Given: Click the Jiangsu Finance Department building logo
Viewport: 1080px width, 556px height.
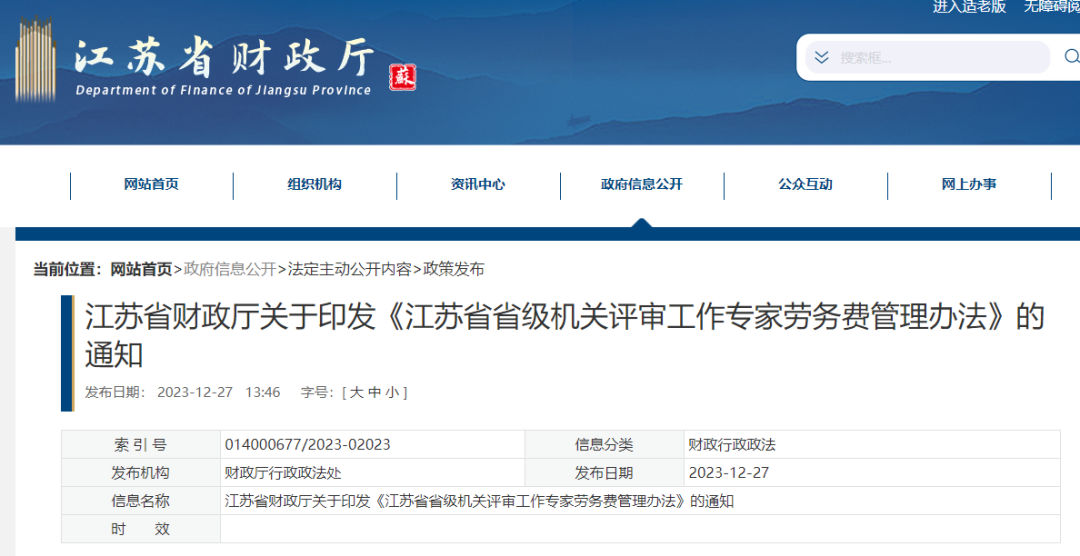Looking at the screenshot, I should point(35,59).
